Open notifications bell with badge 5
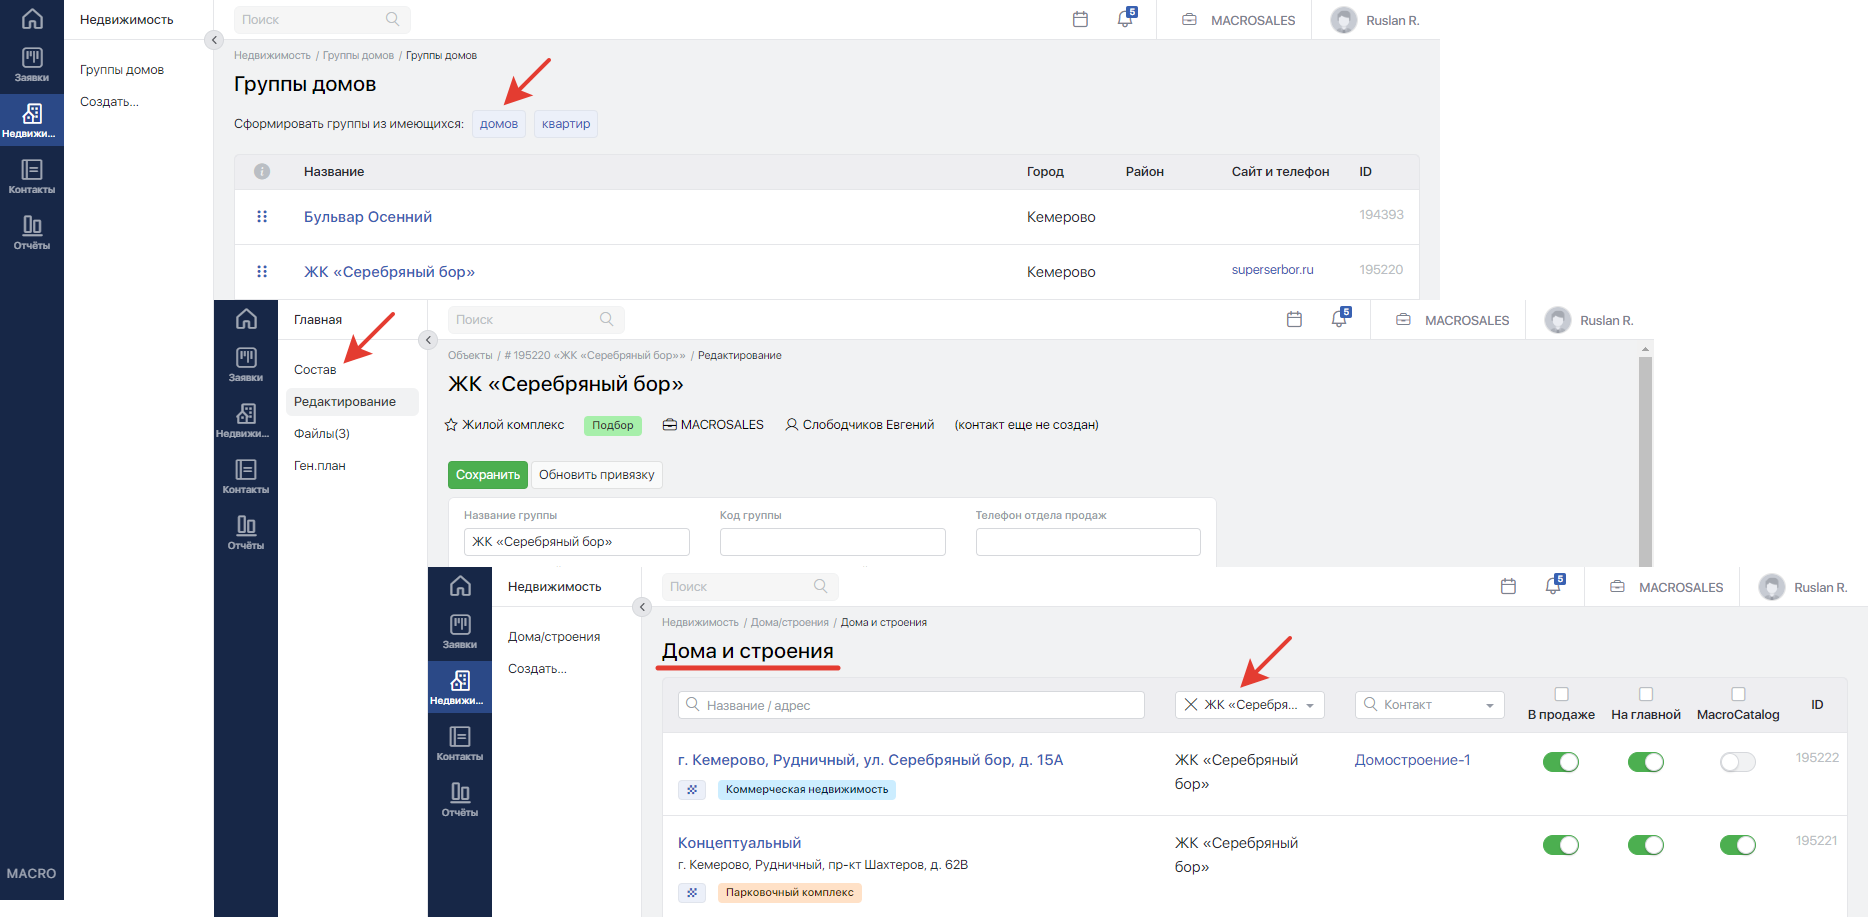Screen dimensions: 1868x917 coord(1126,18)
